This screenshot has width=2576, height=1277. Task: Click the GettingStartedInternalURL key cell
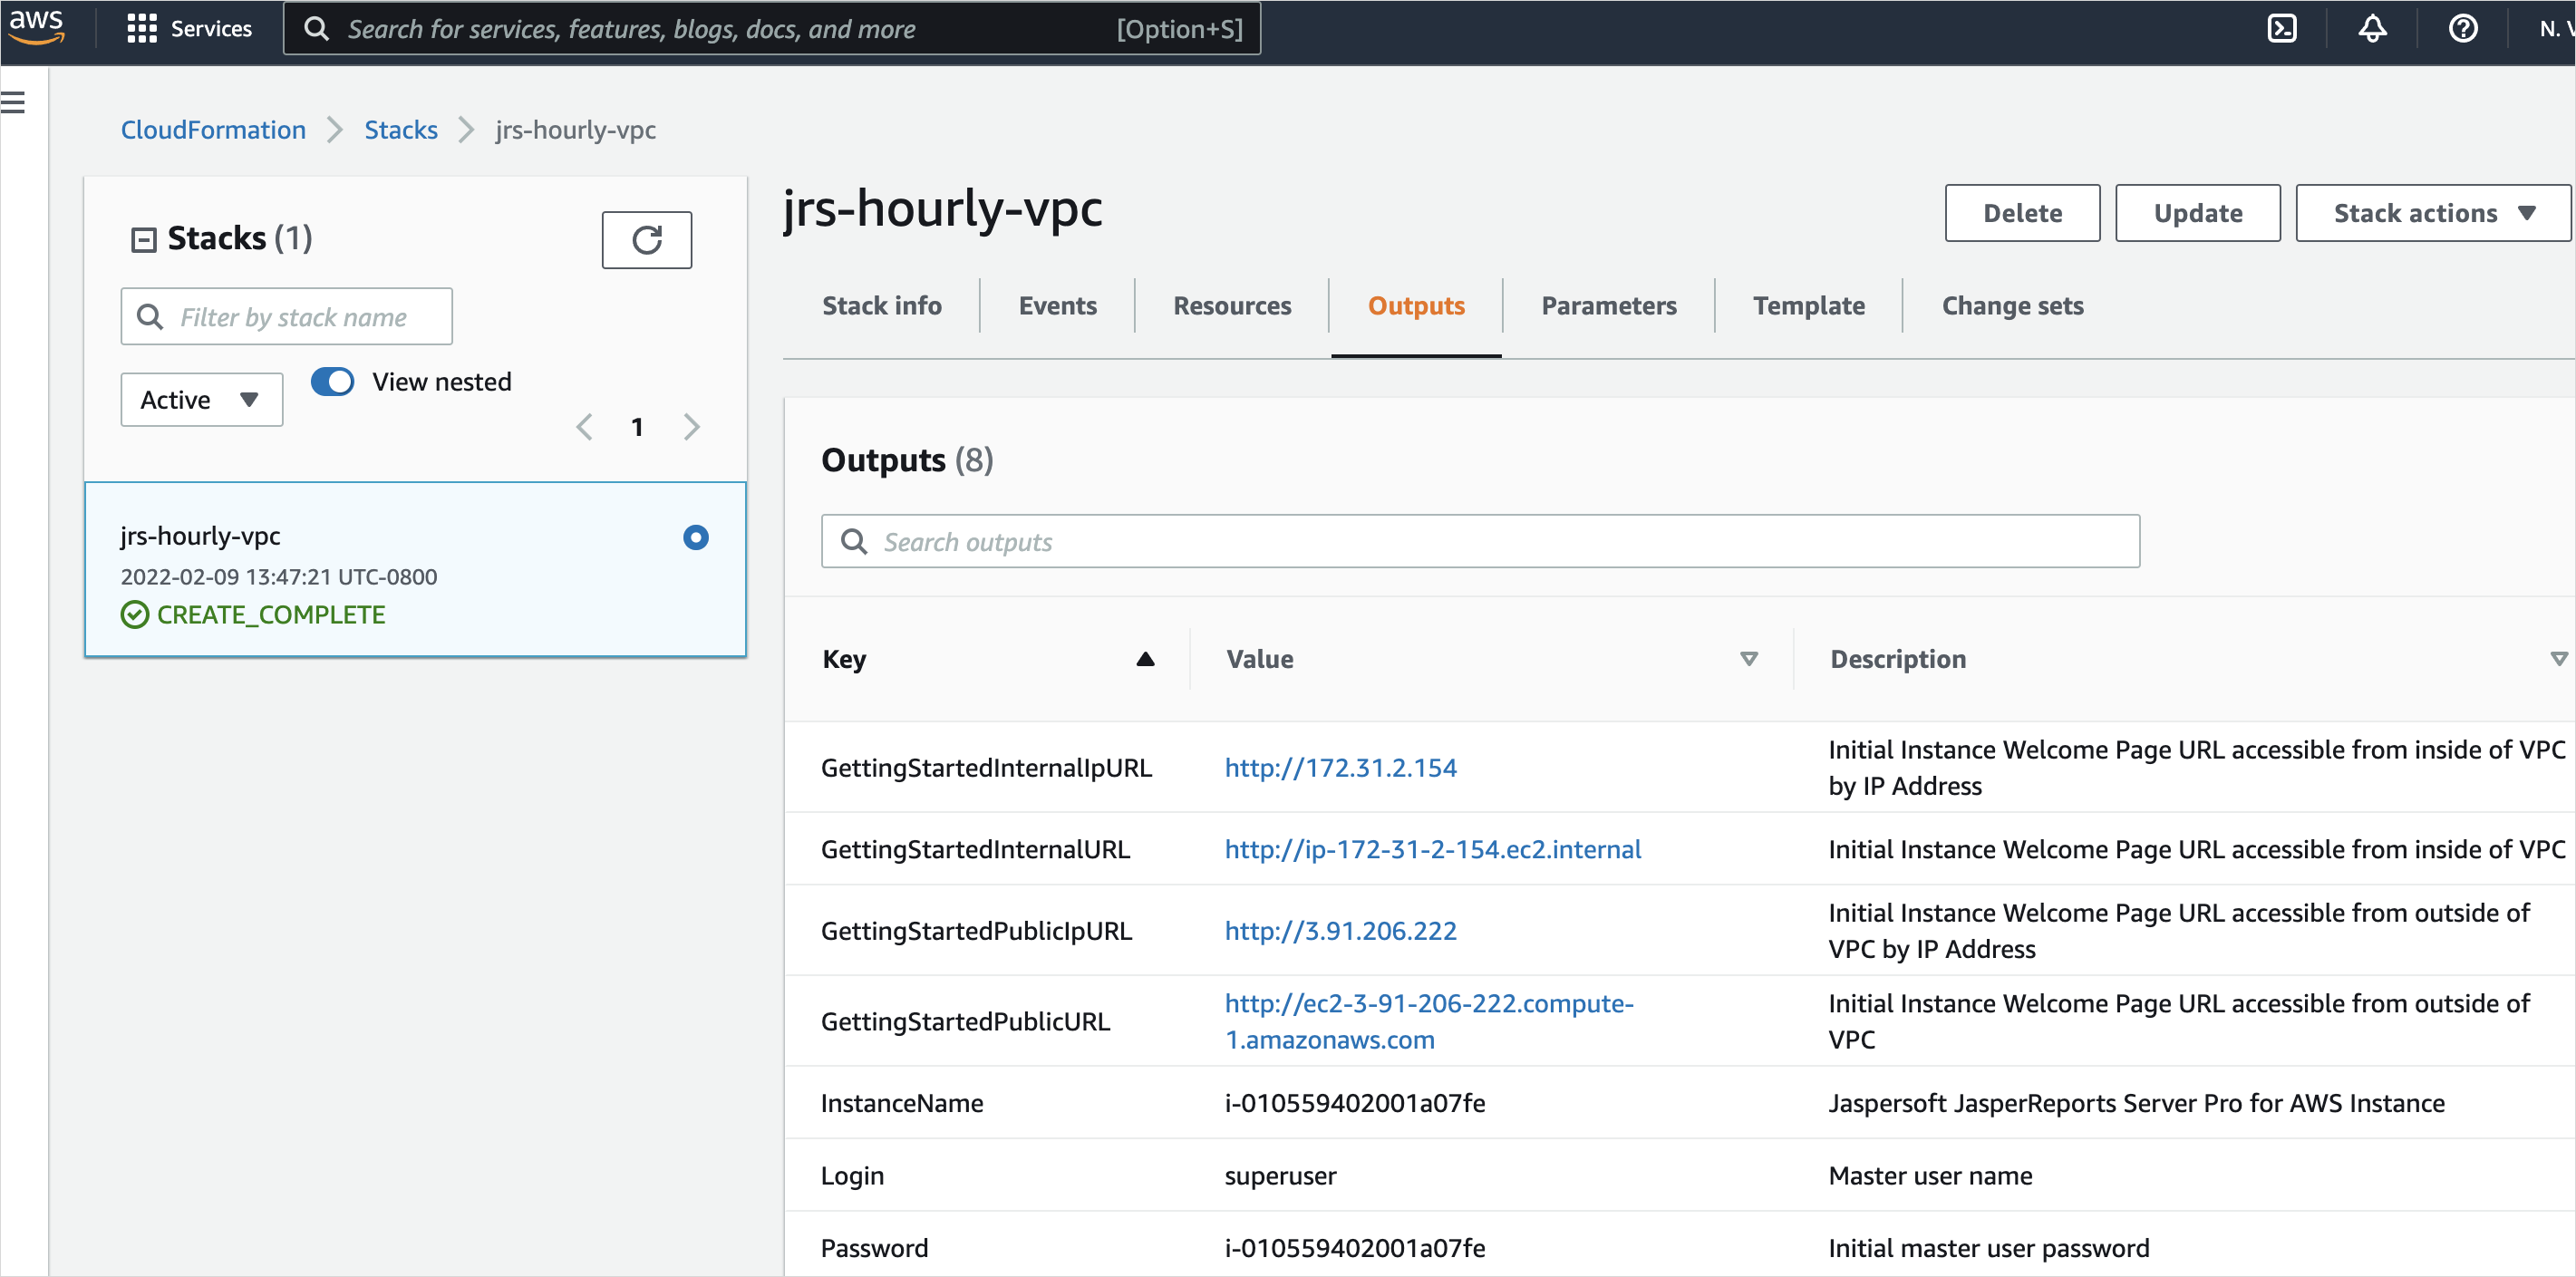[975, 850]
